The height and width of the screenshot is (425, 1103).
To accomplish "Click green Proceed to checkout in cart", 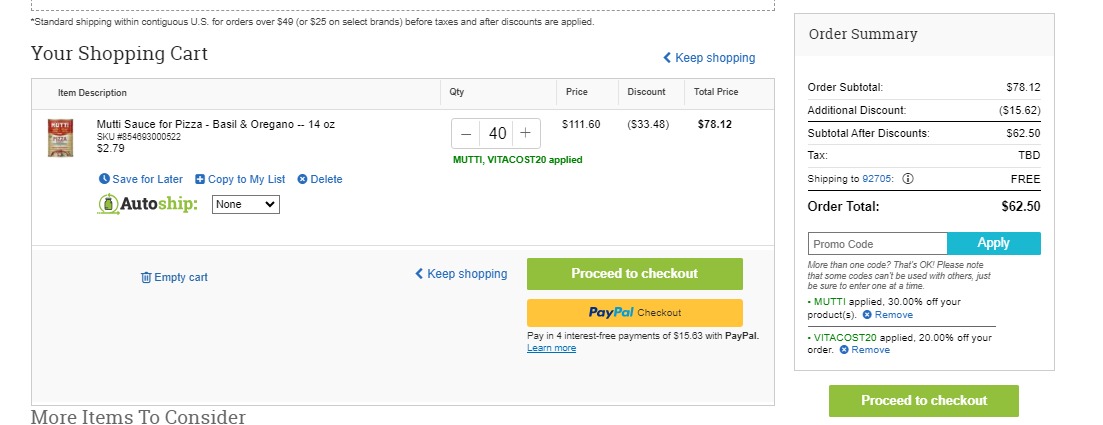I will click(635, 274).
